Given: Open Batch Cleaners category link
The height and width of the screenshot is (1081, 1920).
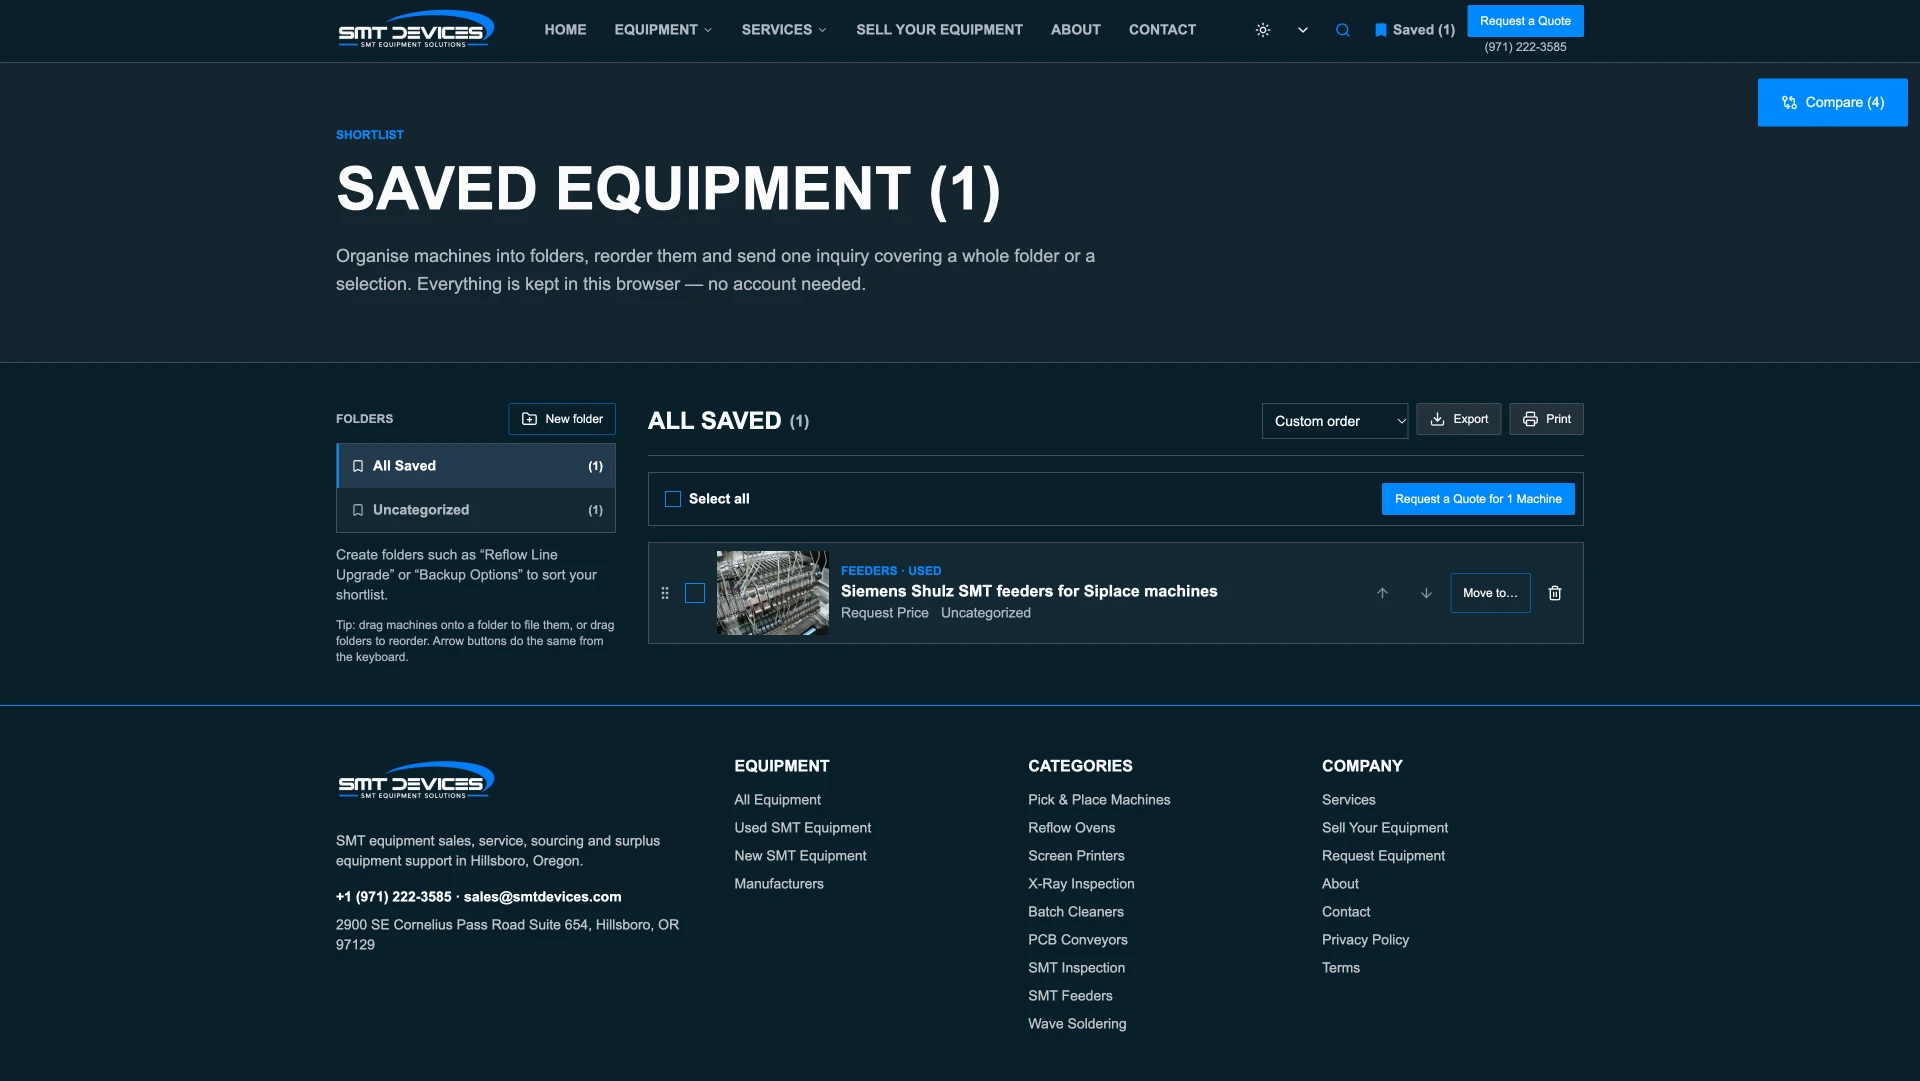Looking at the screenshot, I should 1075,912.
